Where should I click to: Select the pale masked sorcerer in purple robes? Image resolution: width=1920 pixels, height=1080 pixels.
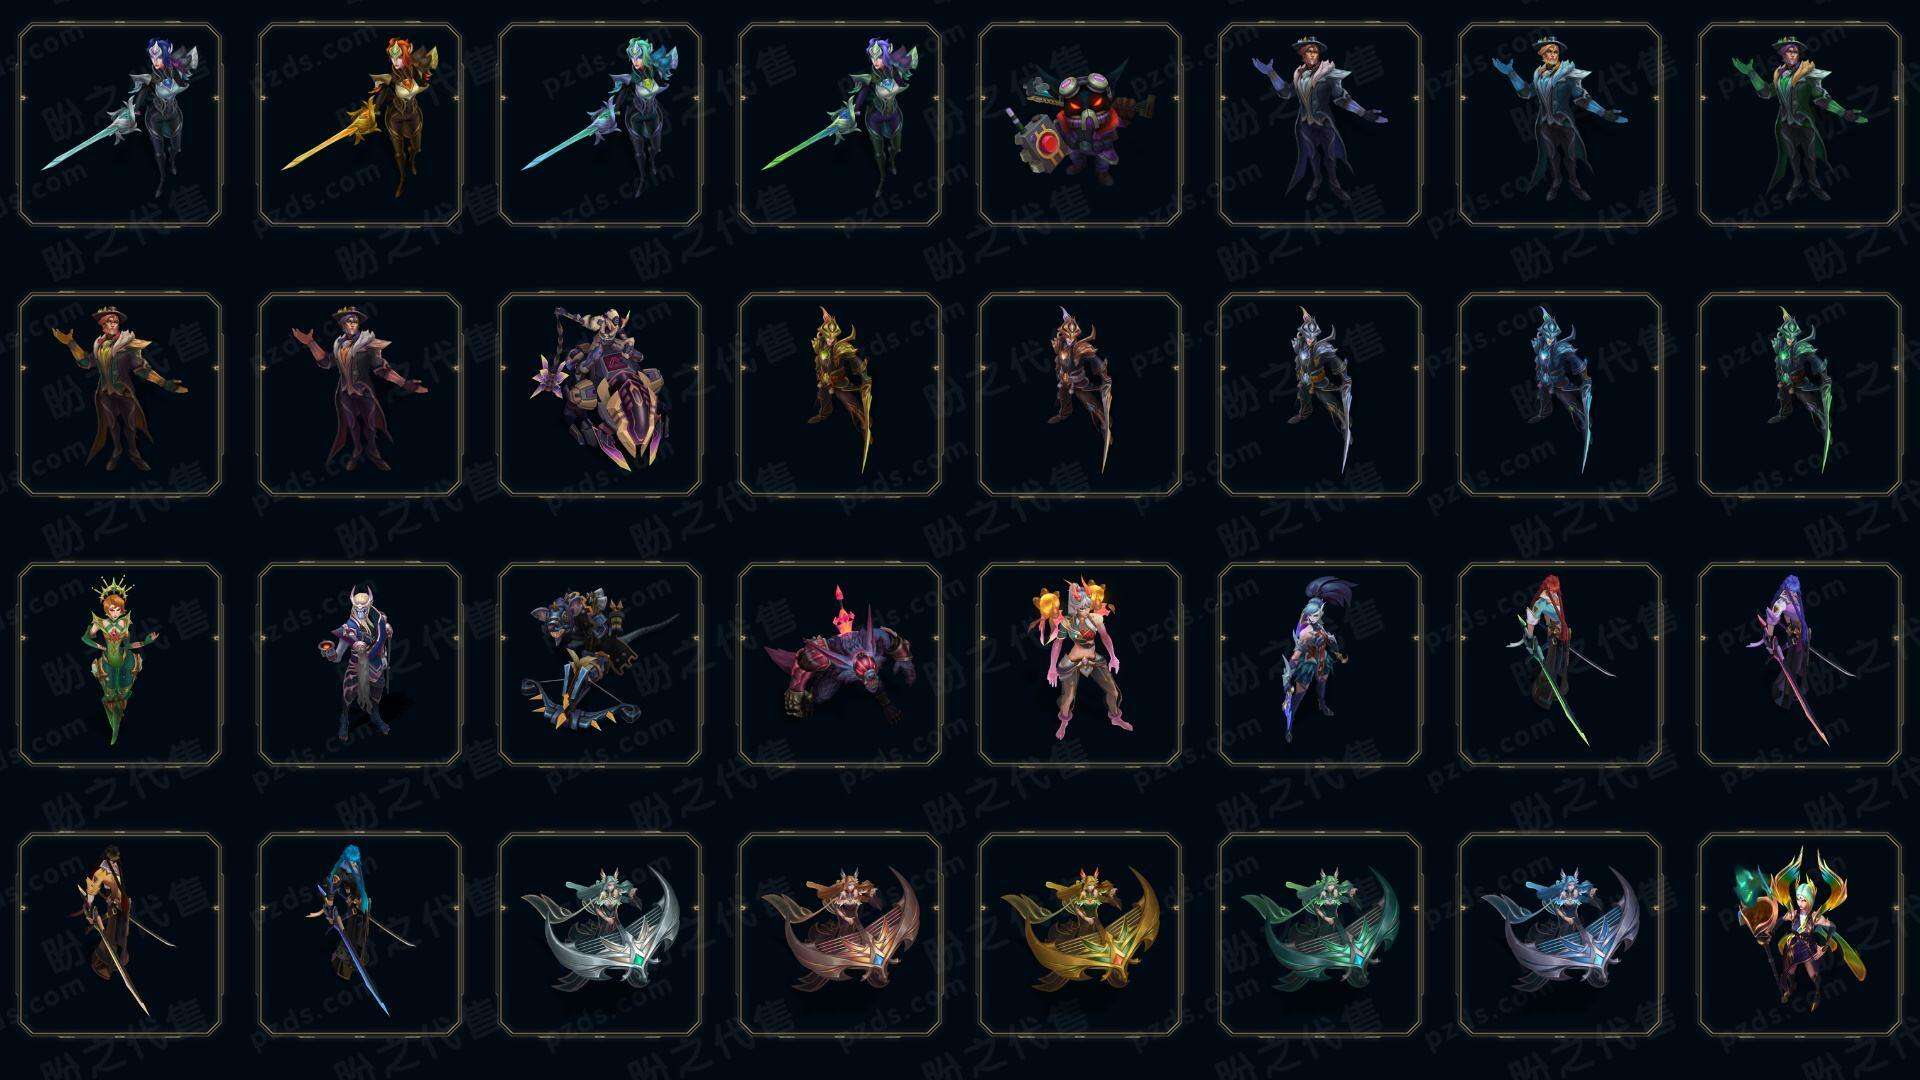click(360, 664)
